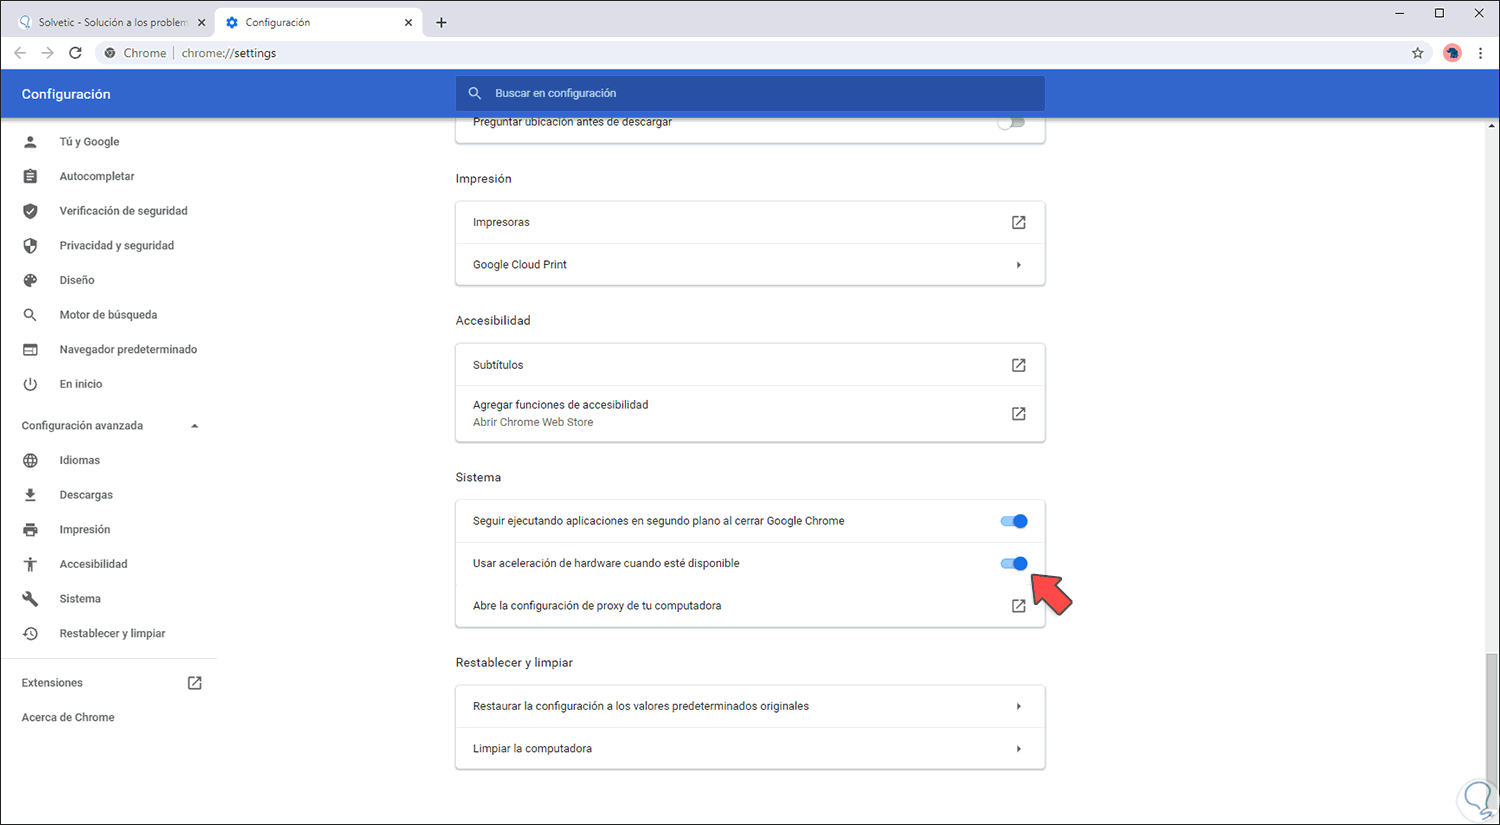Expand Google Cloud Print arrow
The width and height of the screenshot is (1500, 825).
pyautogui.click(x=1018, y=265)
